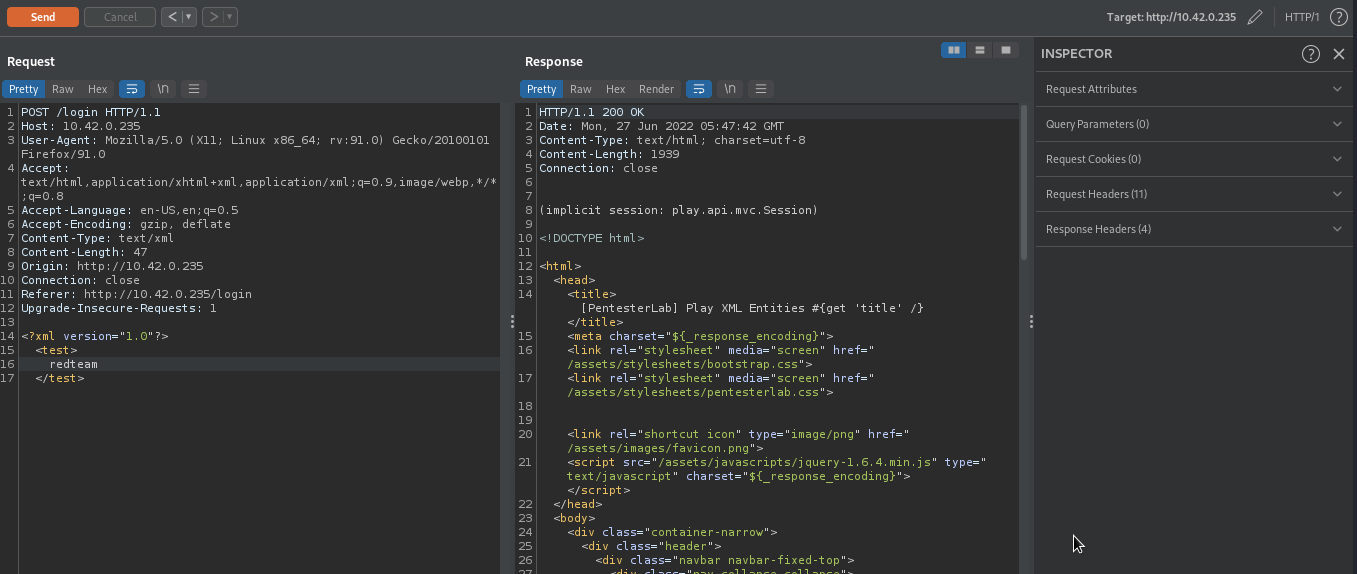Screen dimensions: 1357x574
Task: Click the '(implicit session: play.api.mvc.Session)' line
Action: coord(679,210)
